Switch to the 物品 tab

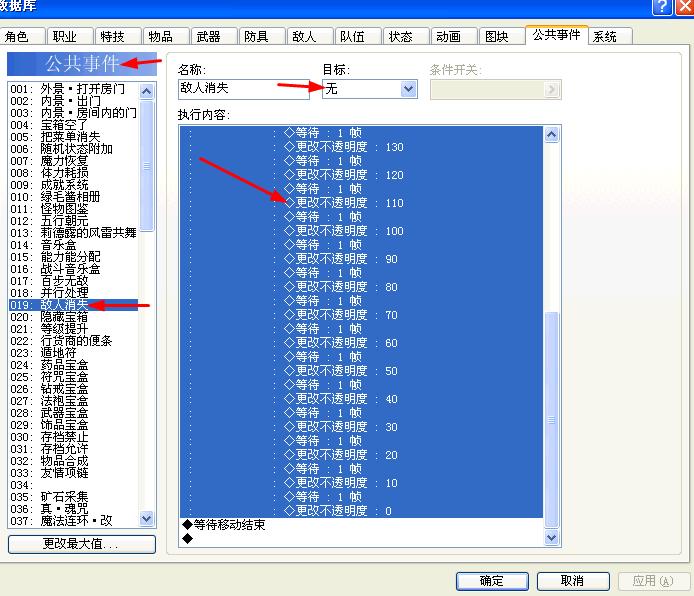click(x=166, y=36)
